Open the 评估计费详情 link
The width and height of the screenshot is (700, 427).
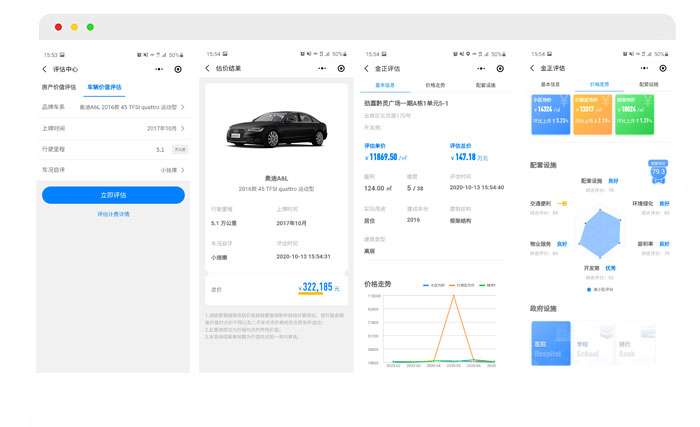click(x=113, y=214)
